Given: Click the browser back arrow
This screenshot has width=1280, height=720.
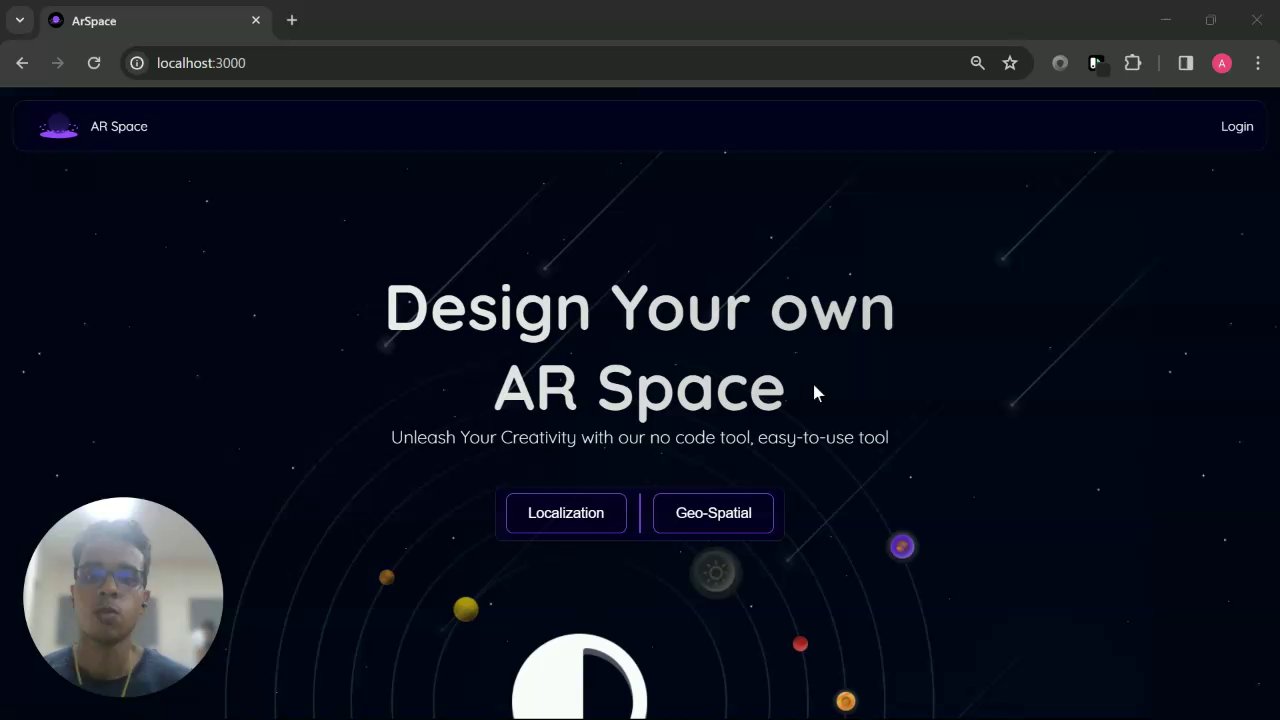Looking at the screenshot, I should point(22,63).
